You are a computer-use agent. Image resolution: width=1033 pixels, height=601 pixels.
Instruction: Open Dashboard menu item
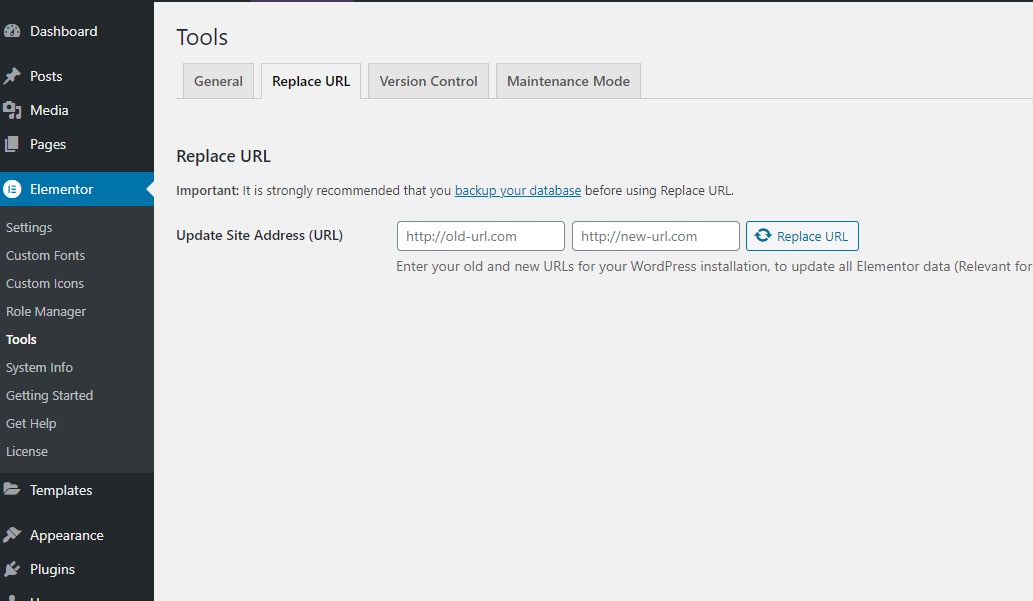(76, 31)
